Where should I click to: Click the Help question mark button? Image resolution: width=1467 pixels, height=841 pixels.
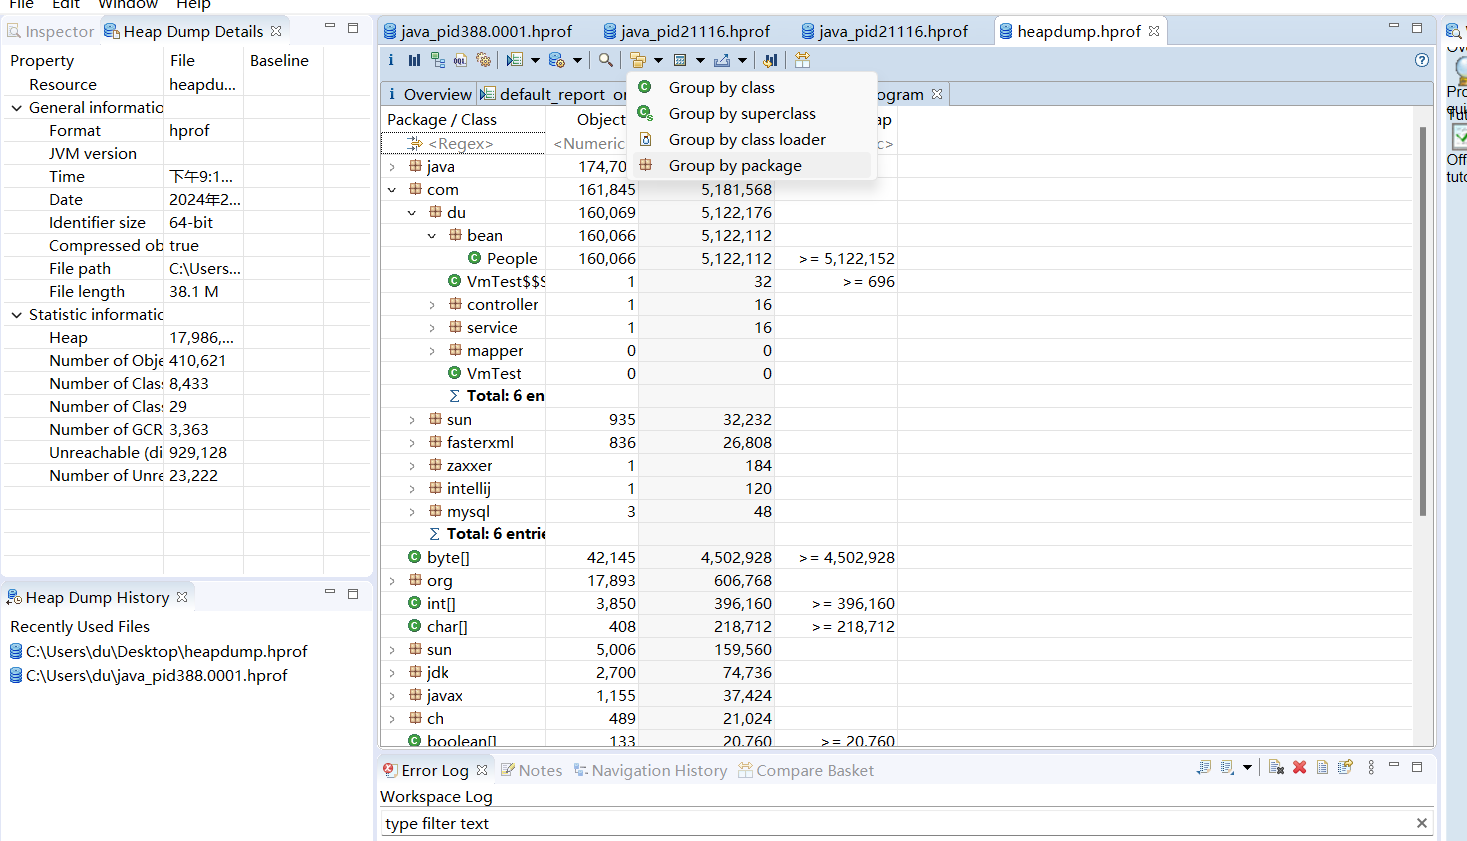pos(1421,61)
